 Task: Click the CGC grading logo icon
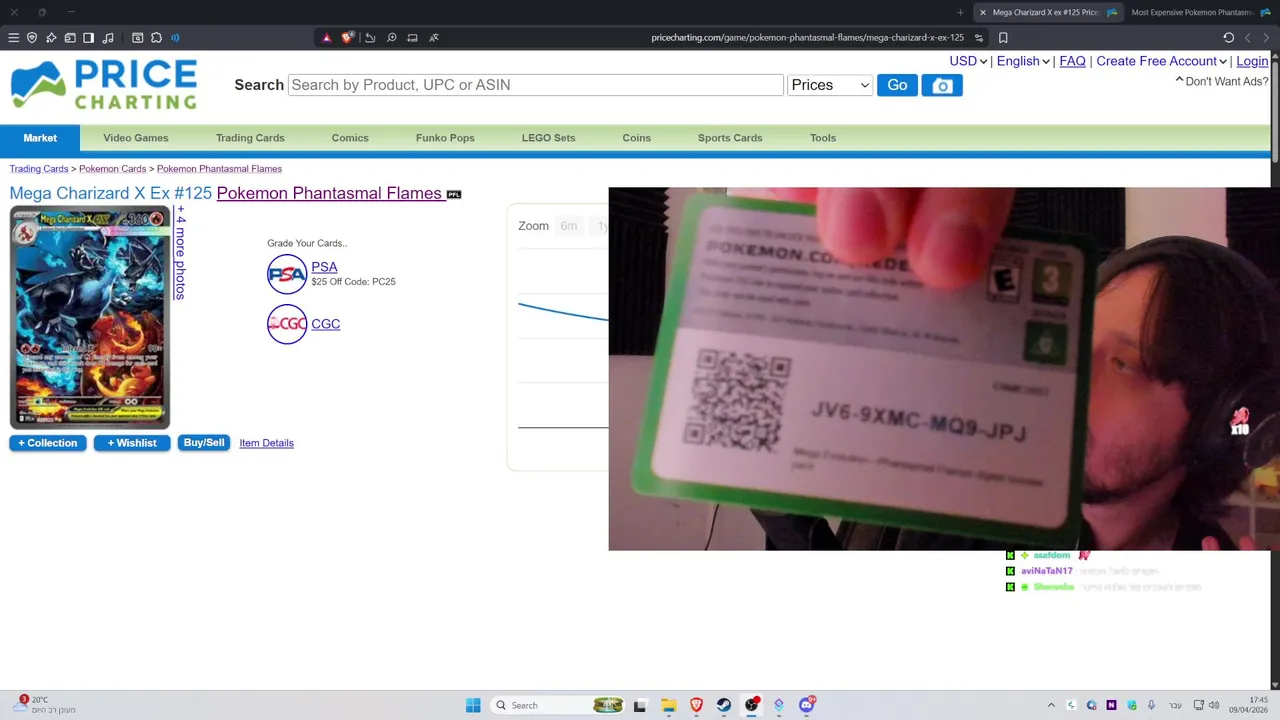pos(287,324)
